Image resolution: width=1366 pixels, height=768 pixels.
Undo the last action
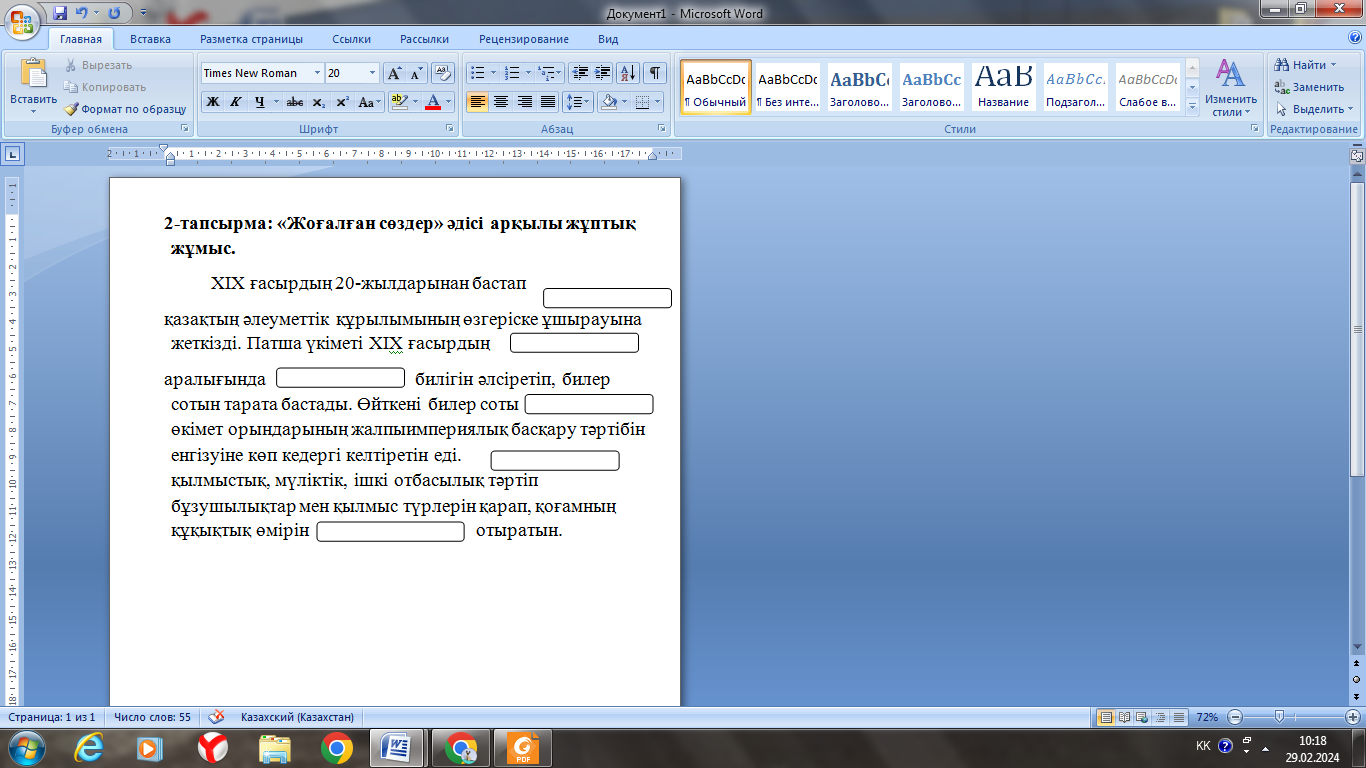point(83,14)
